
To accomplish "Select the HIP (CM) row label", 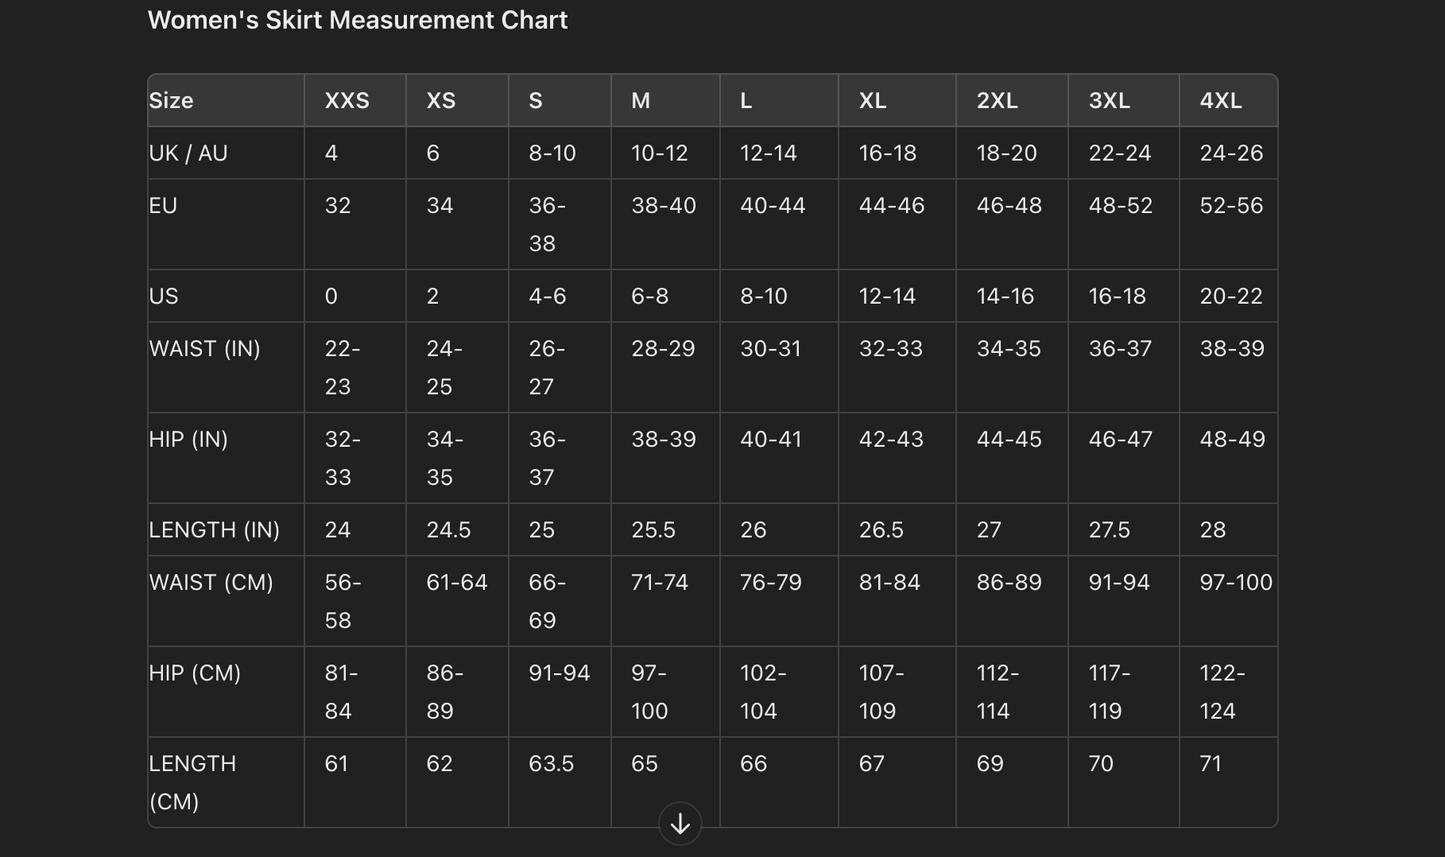I will click(x=195, y=673).
